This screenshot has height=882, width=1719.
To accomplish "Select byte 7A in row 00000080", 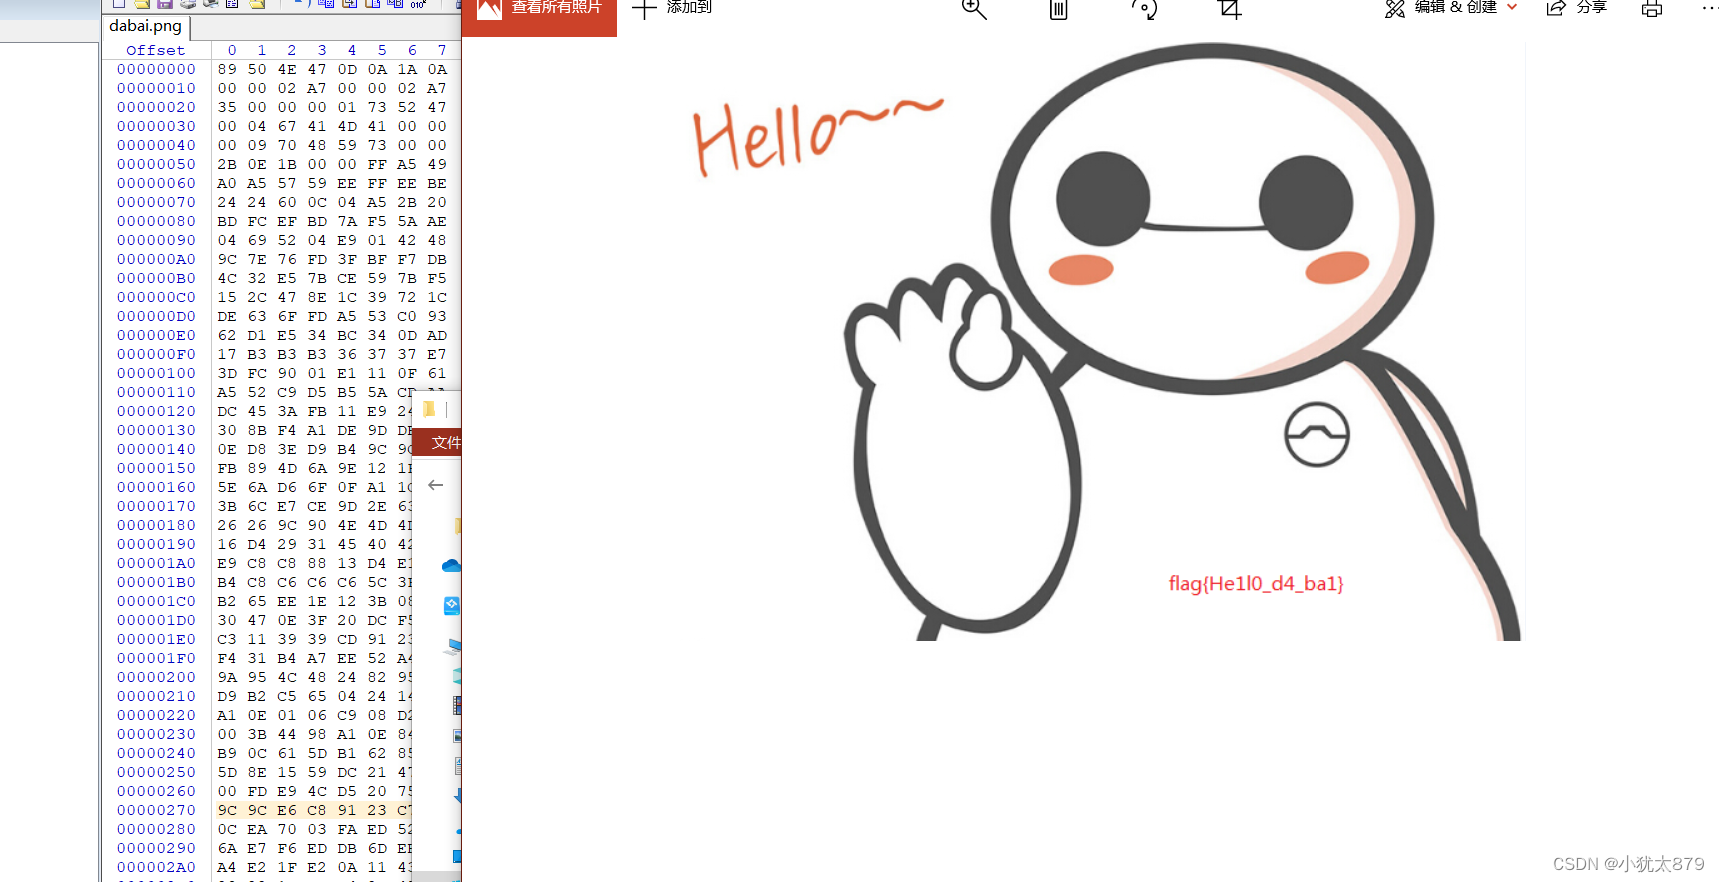I will click(347, 221).
